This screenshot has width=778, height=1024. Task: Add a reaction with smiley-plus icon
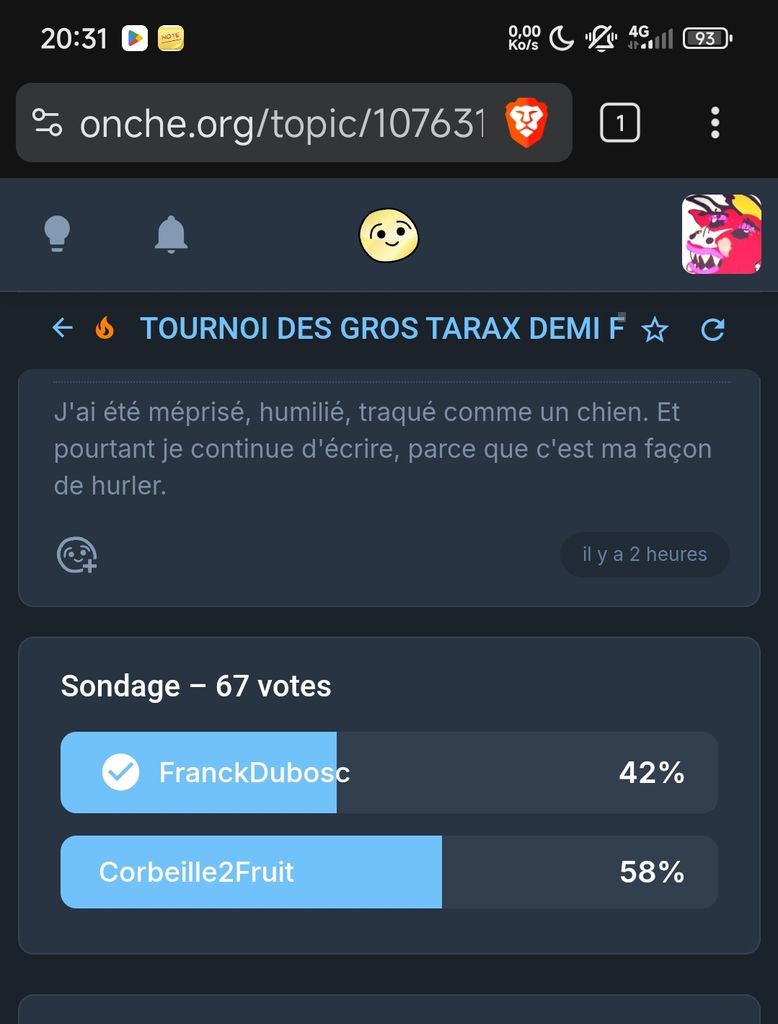(76, 554)
